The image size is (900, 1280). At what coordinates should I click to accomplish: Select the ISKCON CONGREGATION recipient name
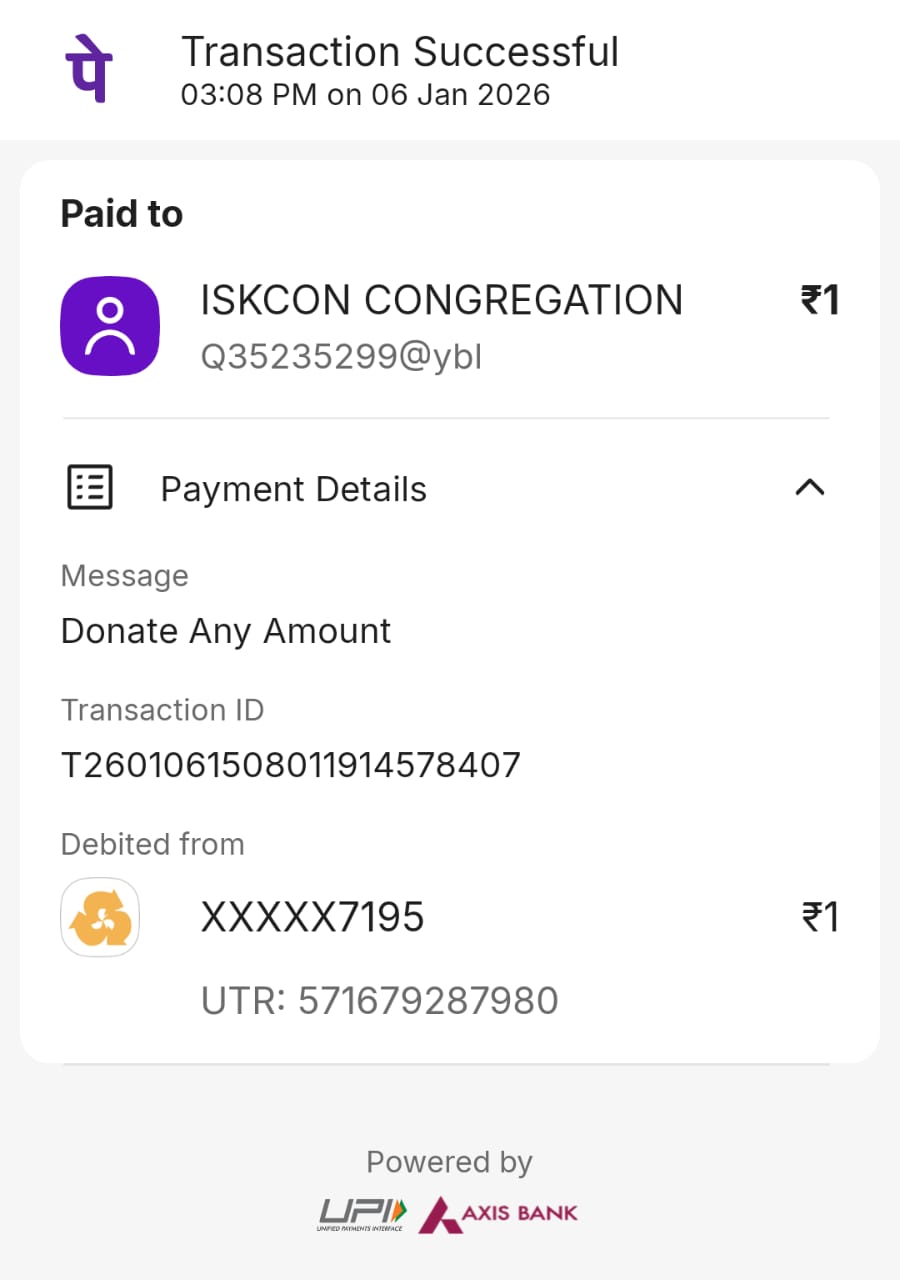click(441, 300)
